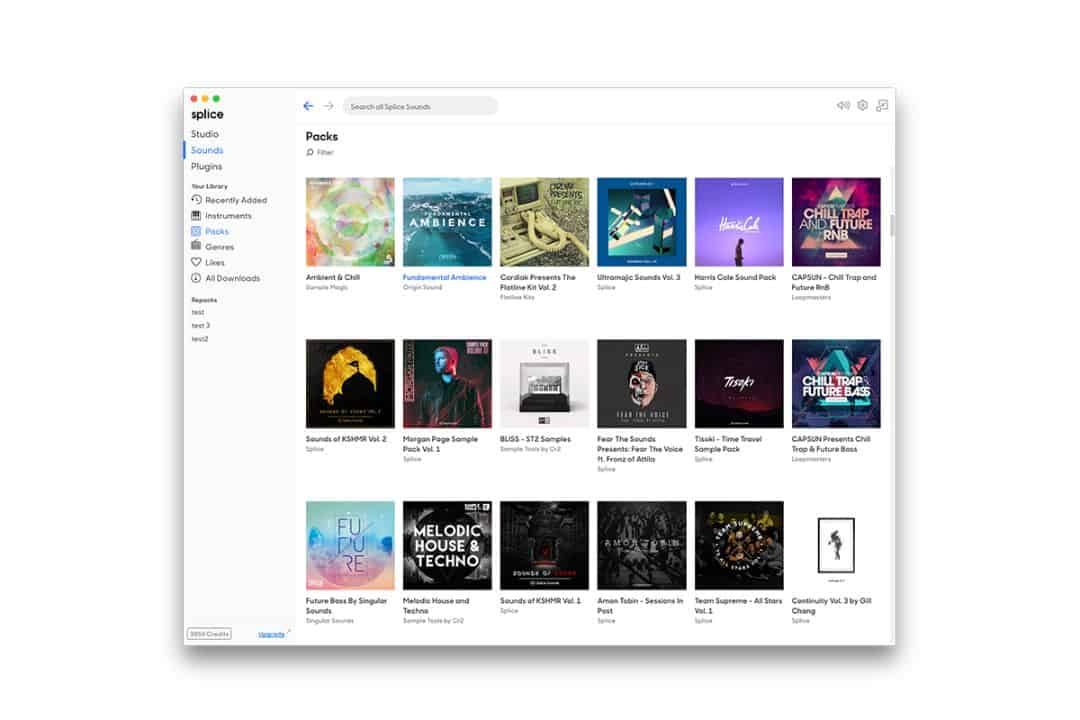Open Fear The Sounds pack cover

tap(641, 384)
